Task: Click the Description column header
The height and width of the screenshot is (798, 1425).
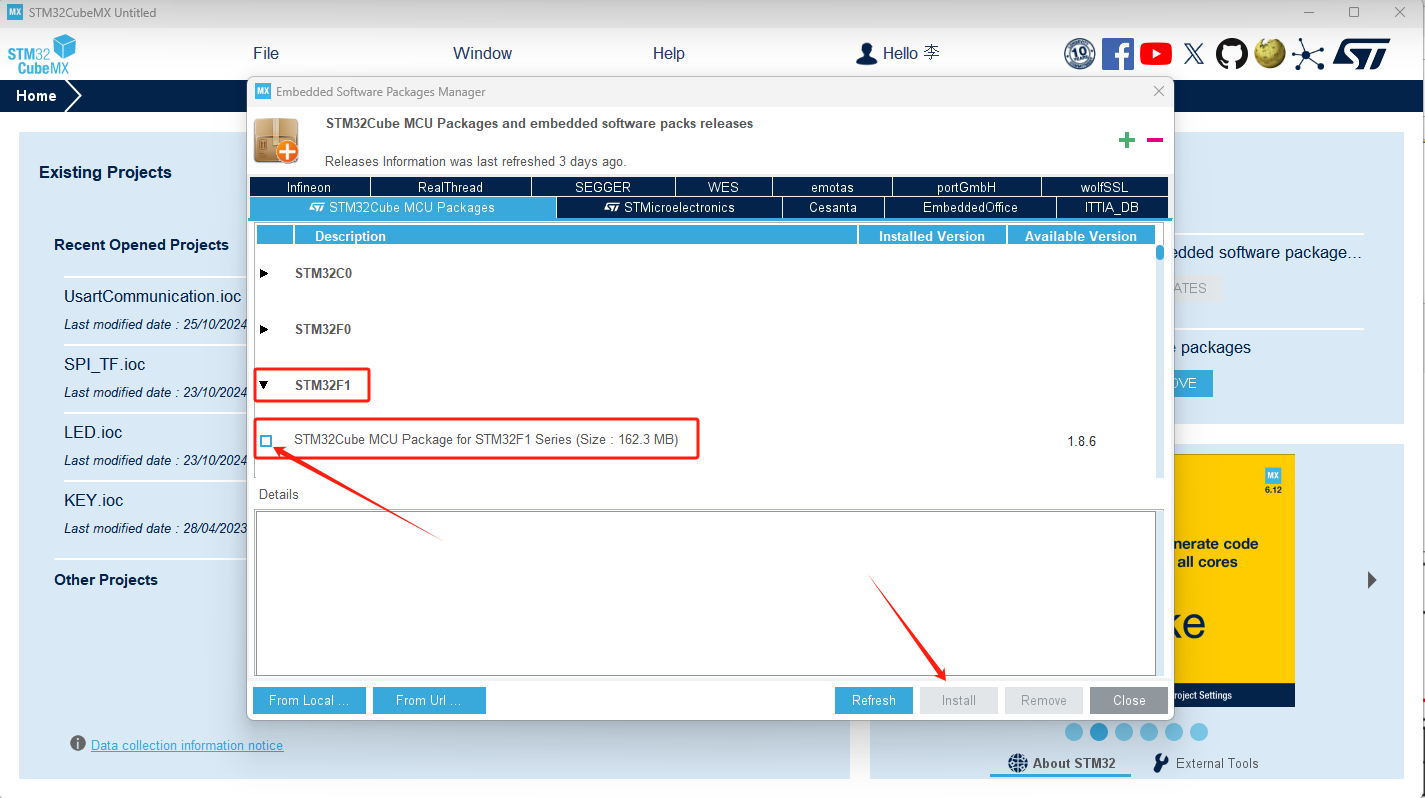Action: point(575,236)
